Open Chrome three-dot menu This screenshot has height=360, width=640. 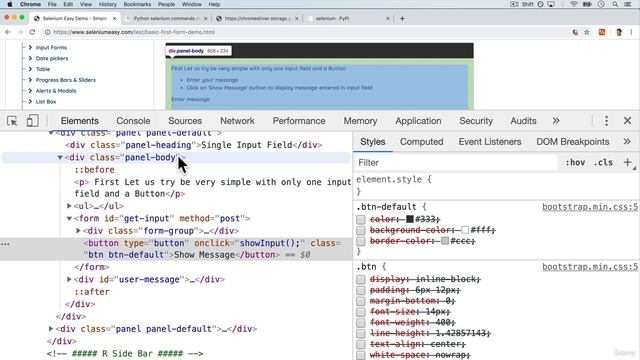(x=631, y=32)
